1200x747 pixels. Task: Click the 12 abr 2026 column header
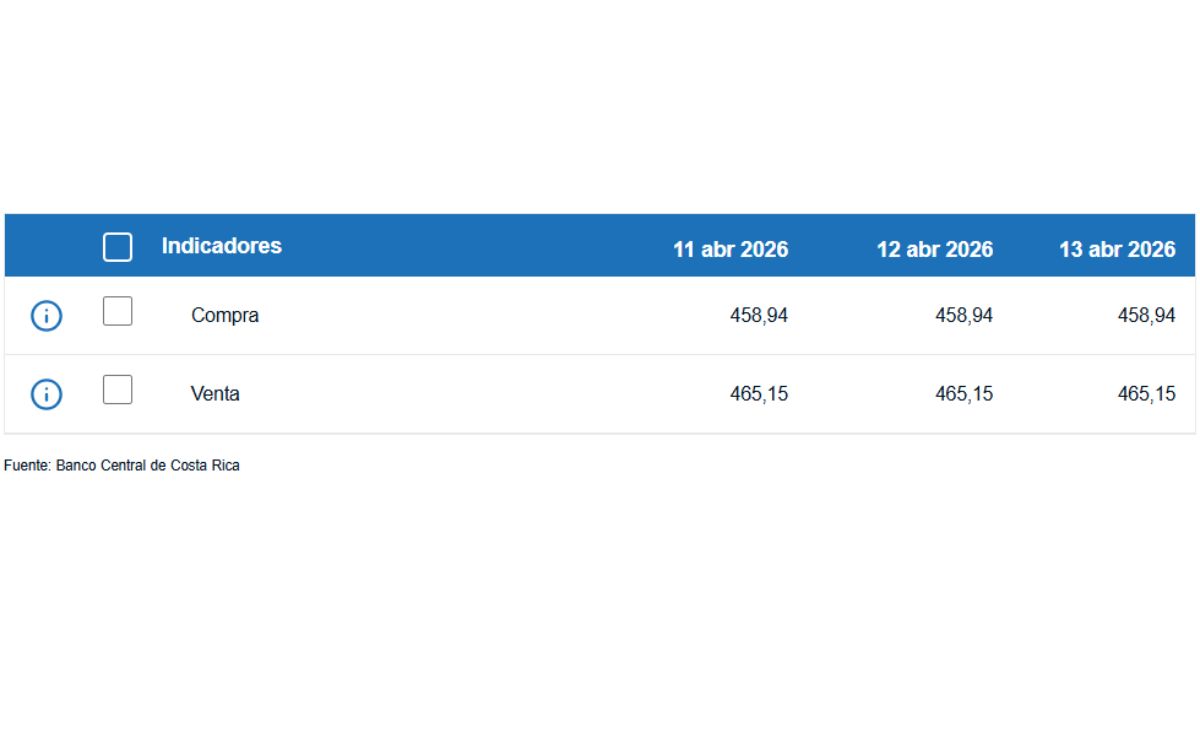click(936, 250)
